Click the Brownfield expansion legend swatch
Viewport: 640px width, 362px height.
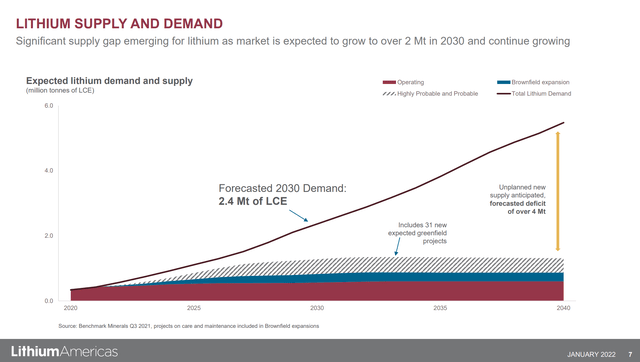tap(504, 82)
